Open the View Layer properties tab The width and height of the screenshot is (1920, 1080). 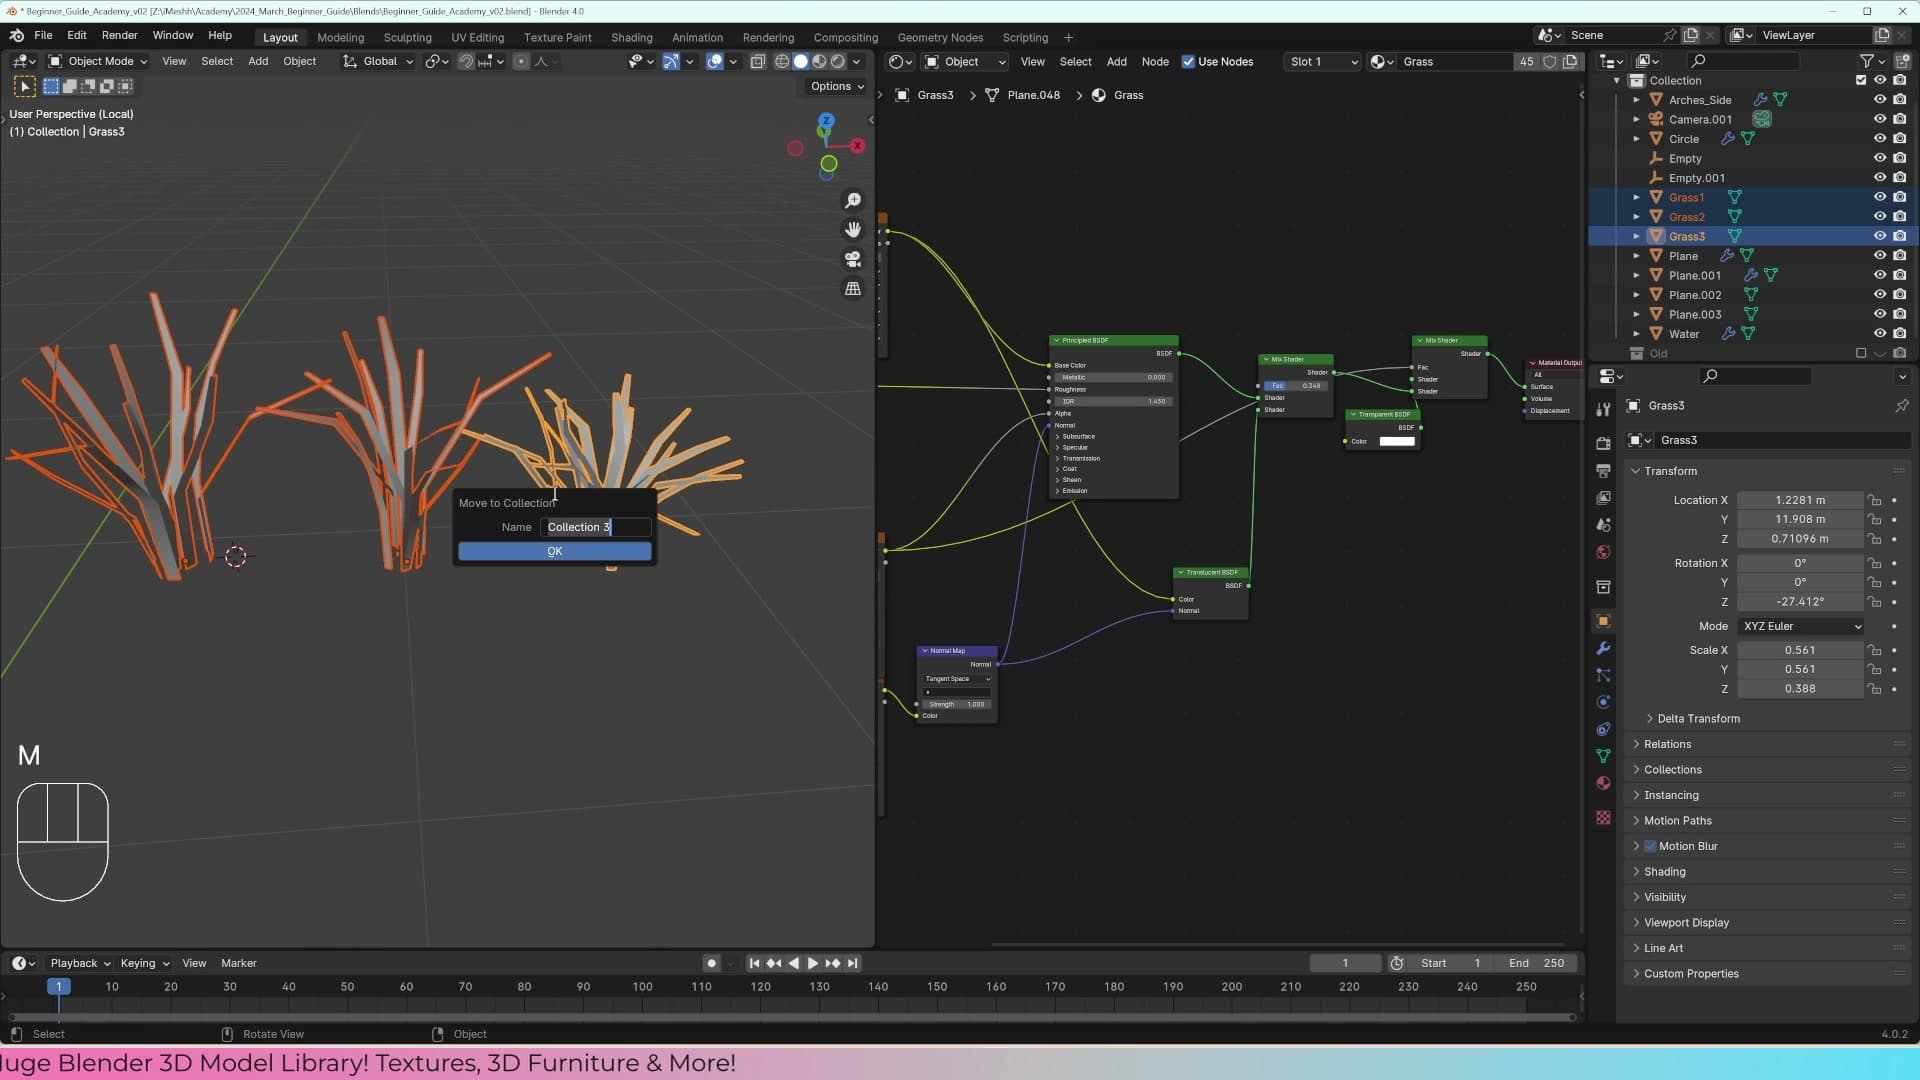1603,497
